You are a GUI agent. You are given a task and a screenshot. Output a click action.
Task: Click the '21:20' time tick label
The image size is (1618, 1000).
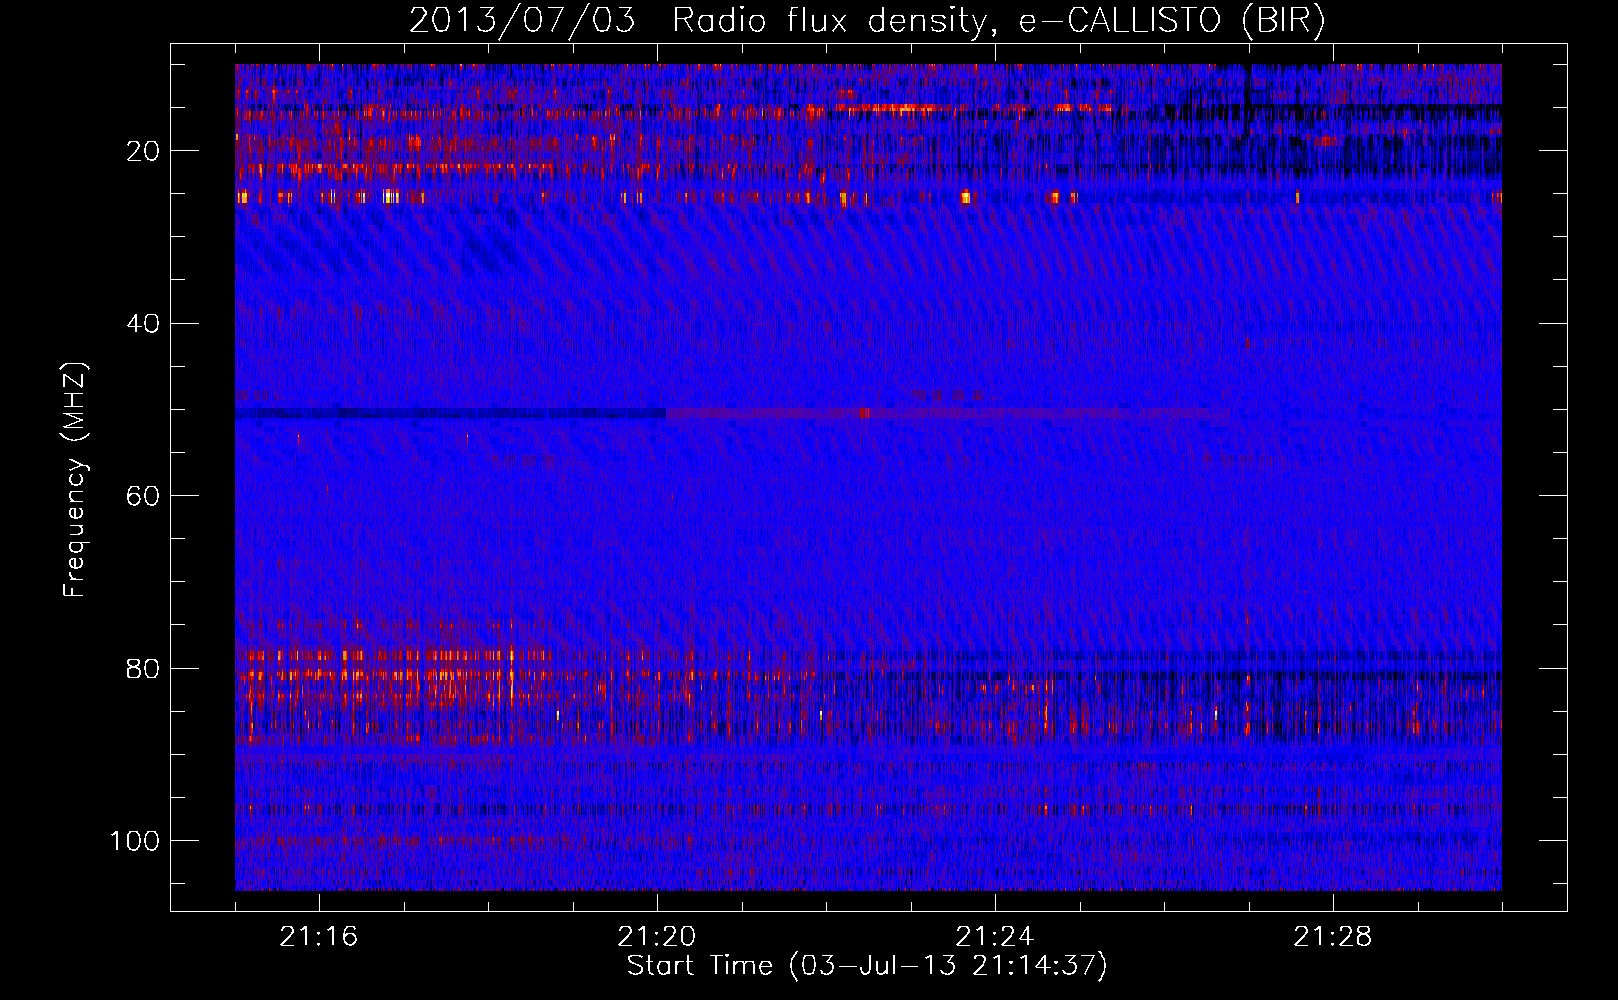[657, 937]
